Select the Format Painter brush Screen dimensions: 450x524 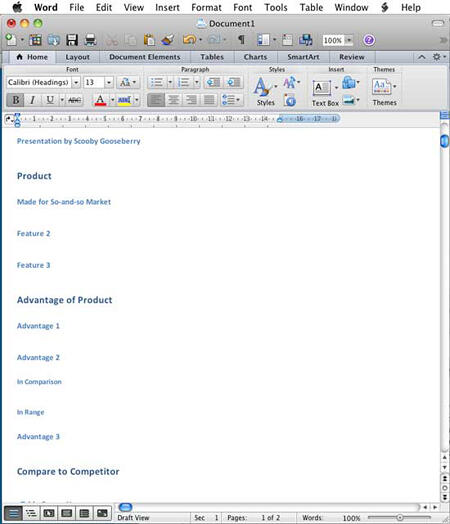(168, 40)
